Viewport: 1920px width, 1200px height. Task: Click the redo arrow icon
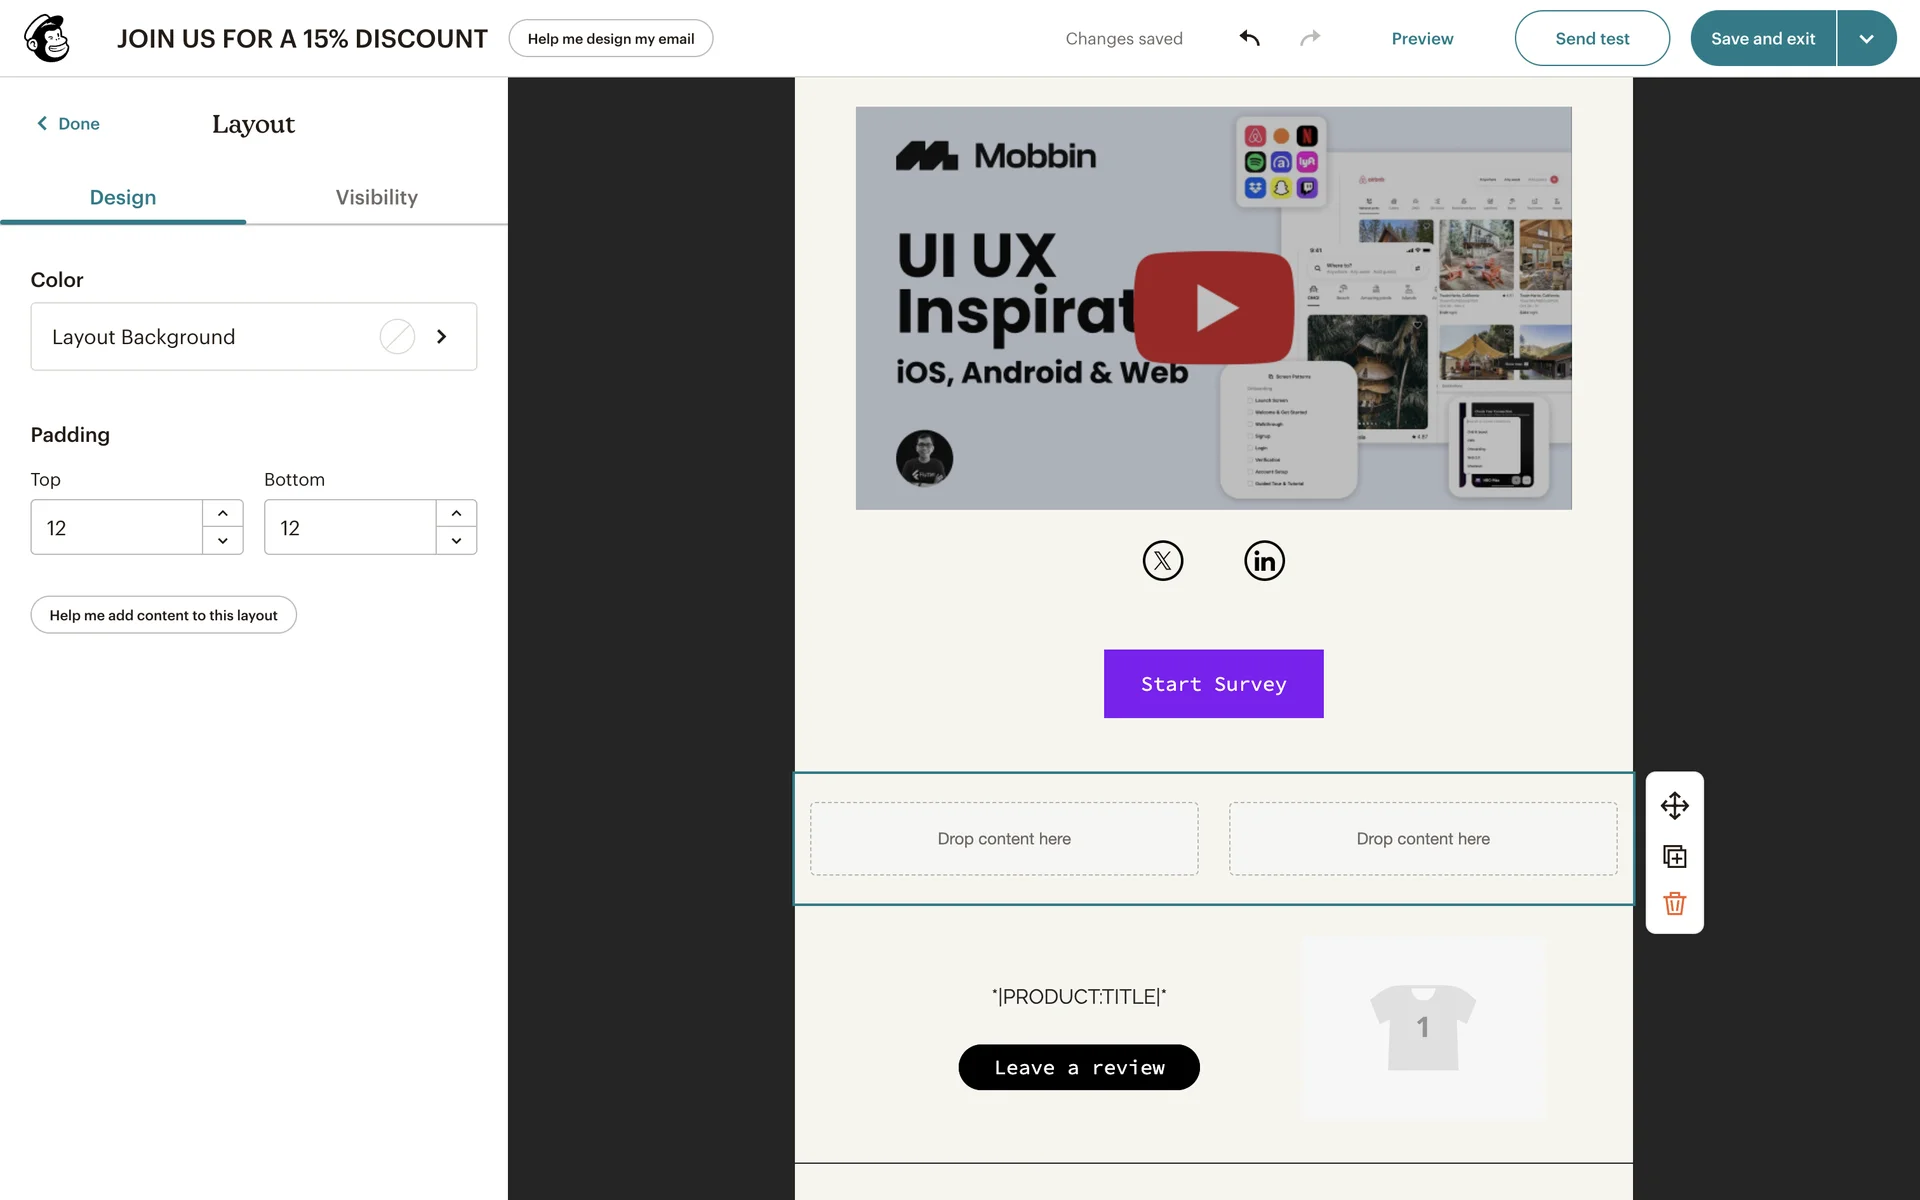[1310, 38]
